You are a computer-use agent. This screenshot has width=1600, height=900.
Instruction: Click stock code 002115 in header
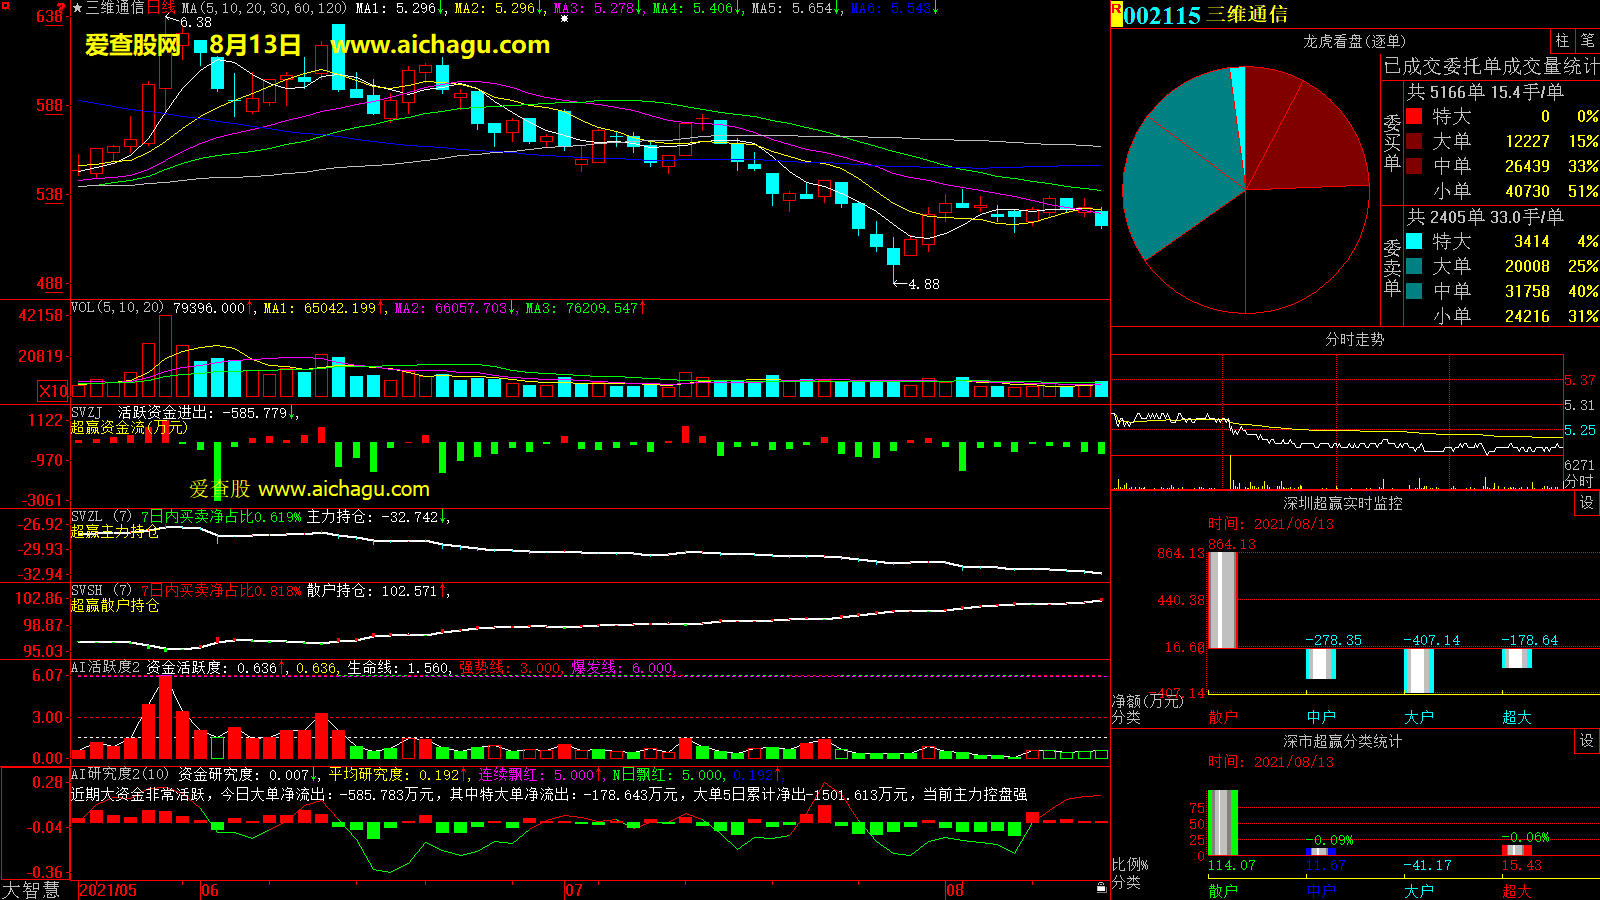tap(1162, 15)
